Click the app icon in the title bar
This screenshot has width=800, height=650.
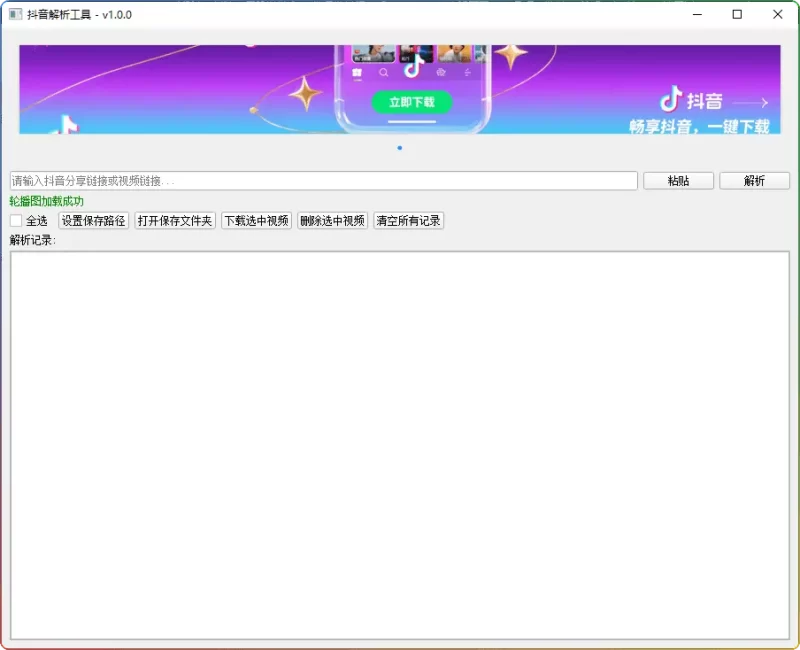[x=17, y=15]
